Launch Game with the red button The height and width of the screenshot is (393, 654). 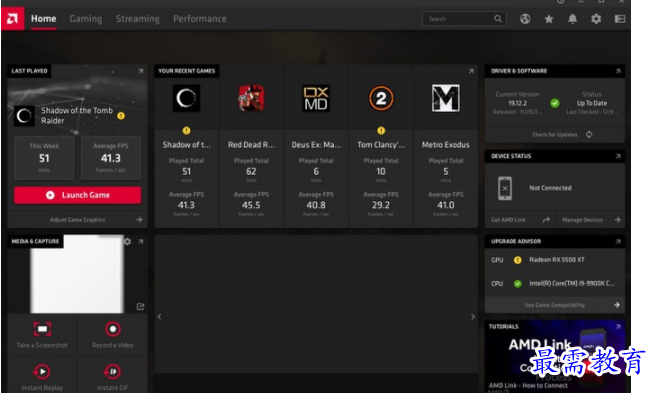[x=78, y=195]
